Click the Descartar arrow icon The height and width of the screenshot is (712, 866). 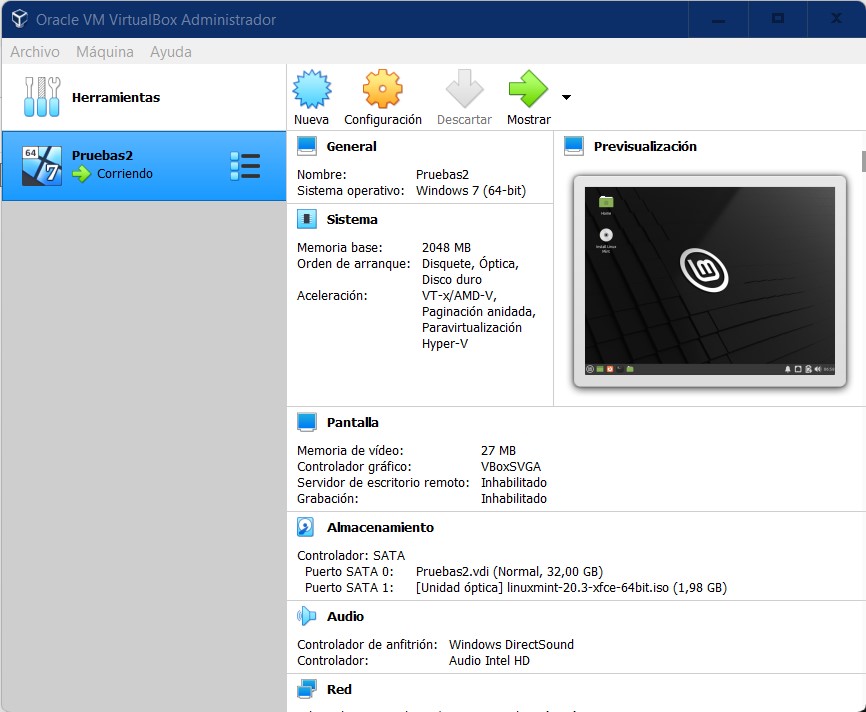(x=464, y=90)
